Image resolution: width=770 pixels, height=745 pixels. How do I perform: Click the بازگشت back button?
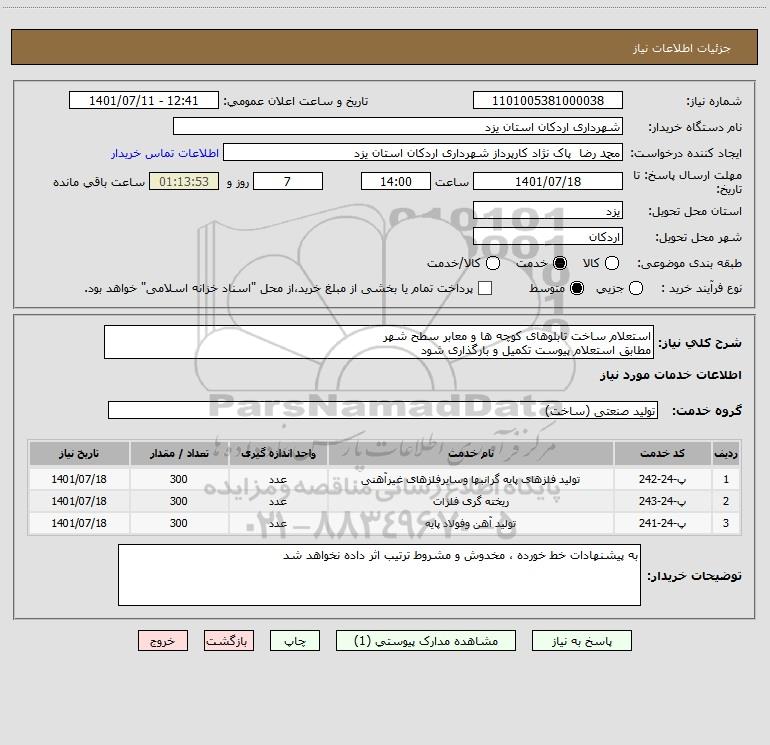[229, 641]
